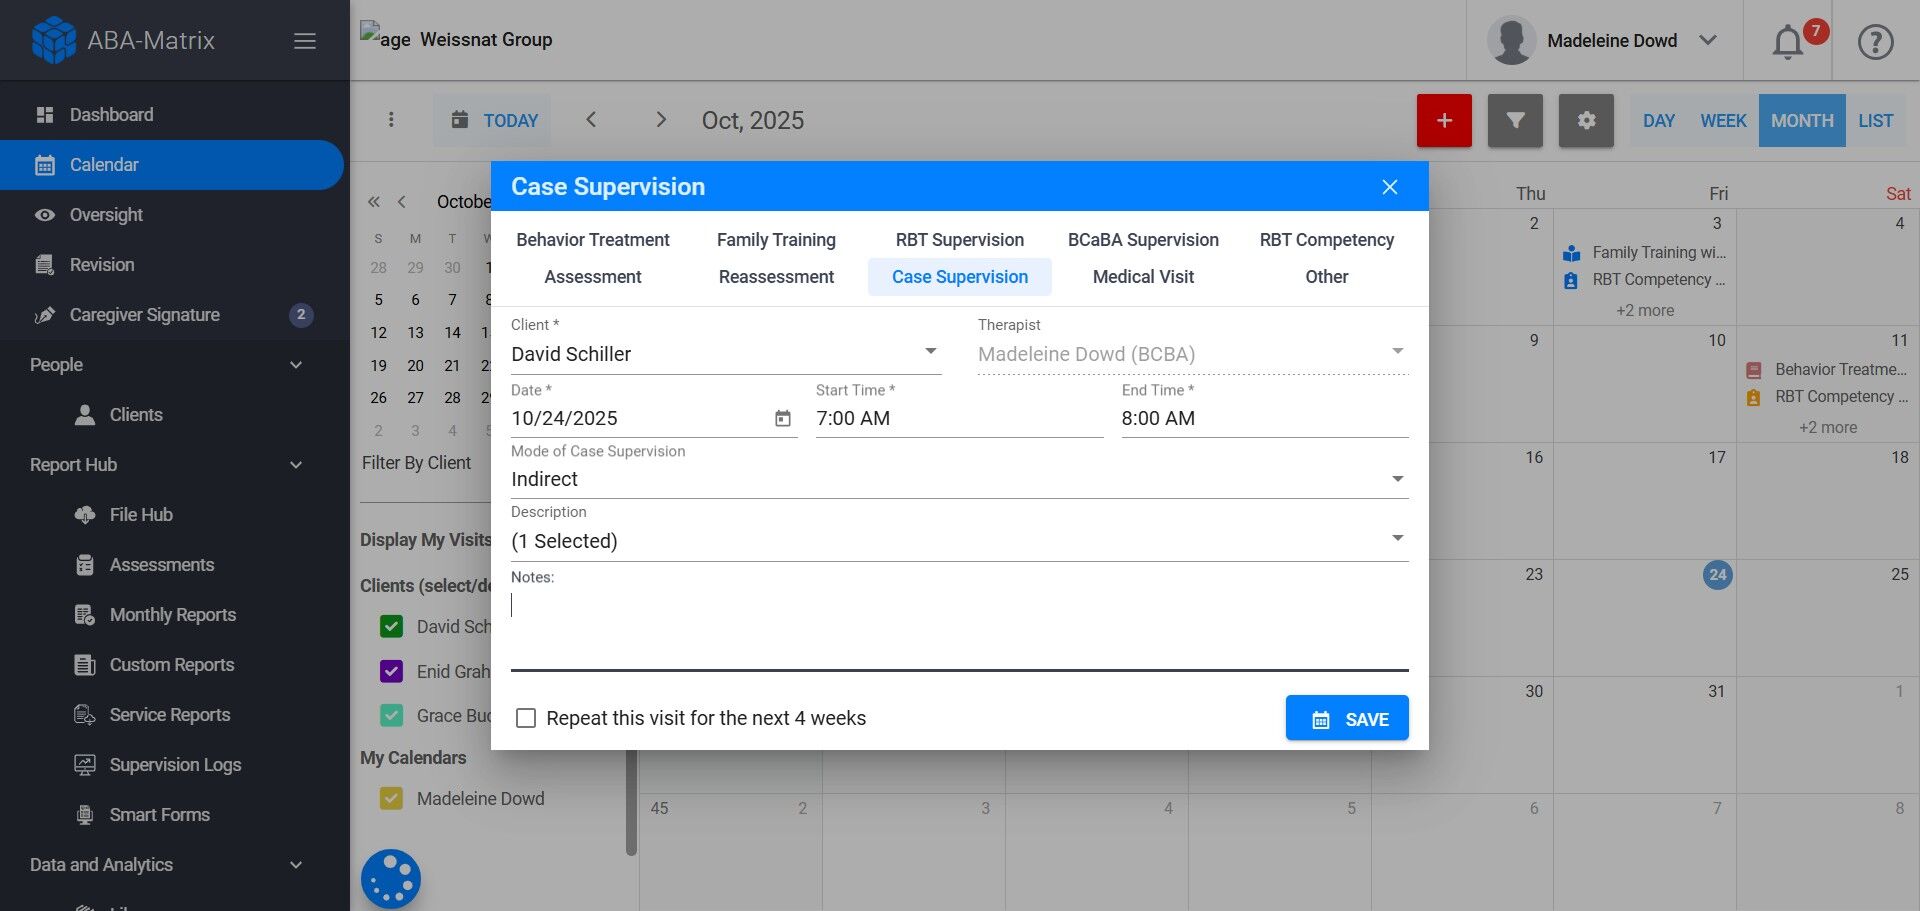Image resolution: width=1920 pixels, height=911 pixels.
Task: Save the case supervision visit
Action: point(1347,719)
